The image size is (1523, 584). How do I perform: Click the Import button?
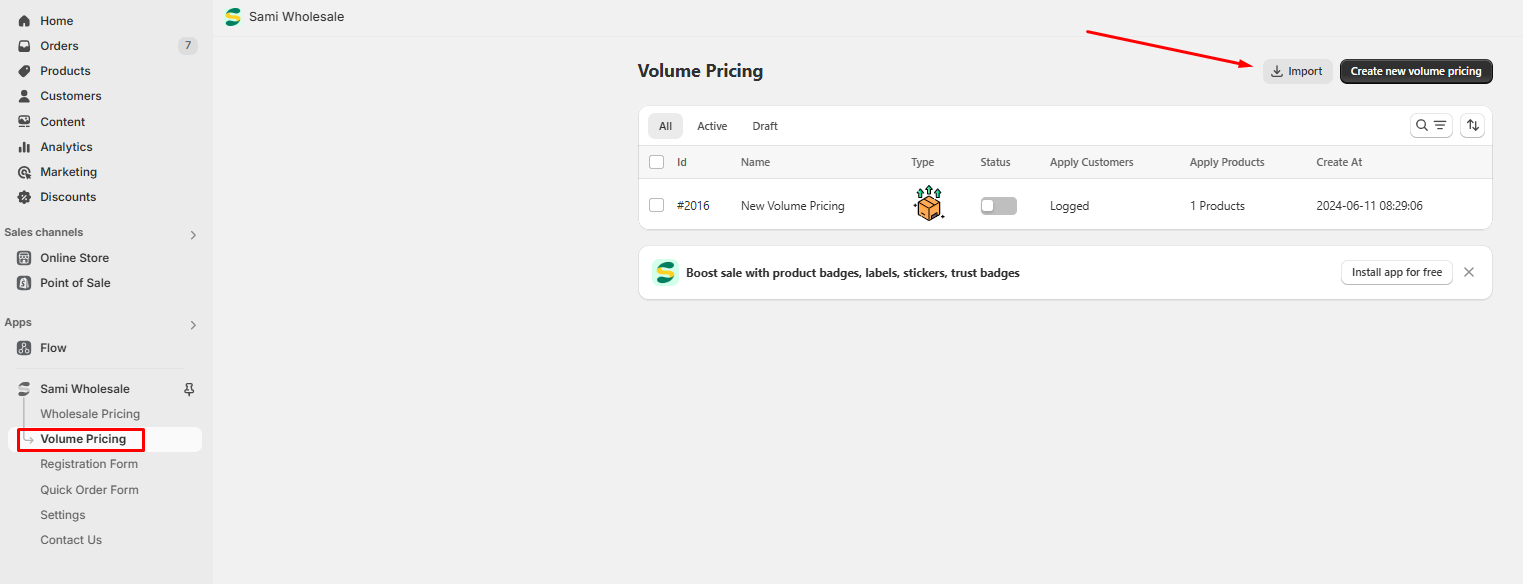pos(1297,72)
